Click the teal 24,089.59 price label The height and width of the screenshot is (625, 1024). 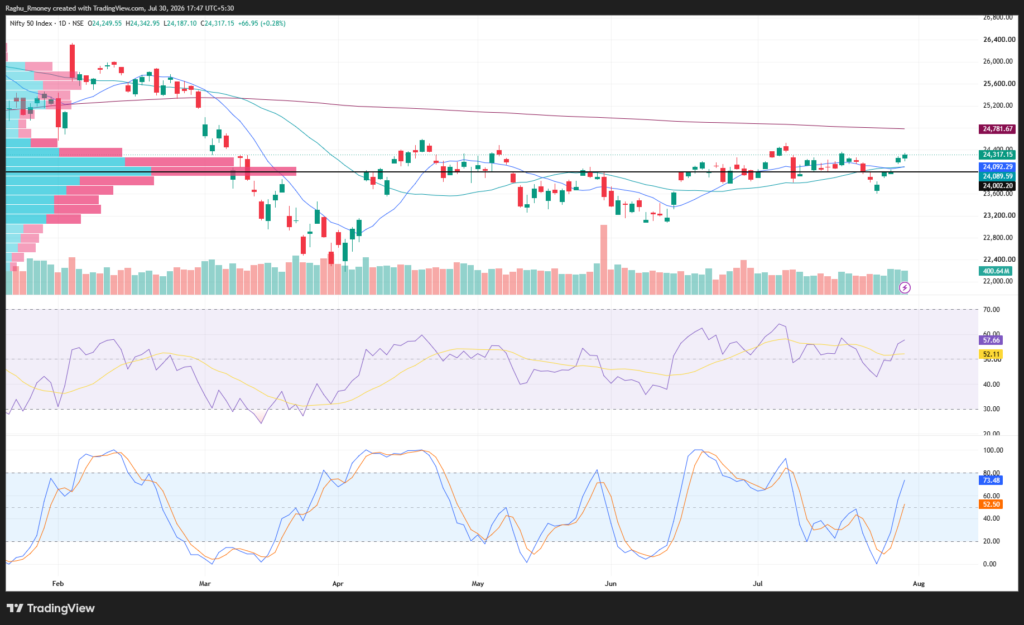pos(997,176)
